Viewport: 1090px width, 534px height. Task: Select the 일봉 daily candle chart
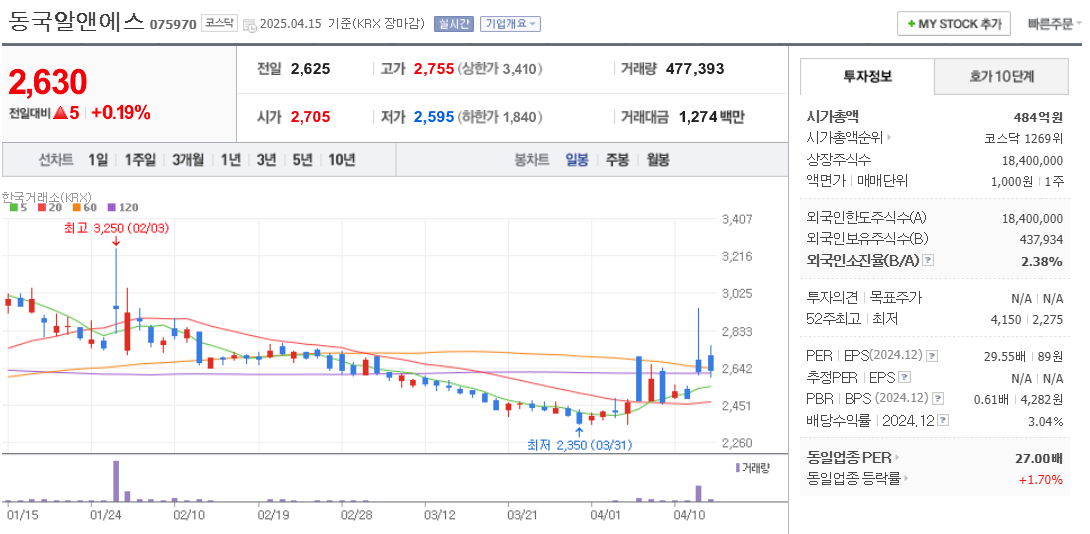[x=577, y=160]
